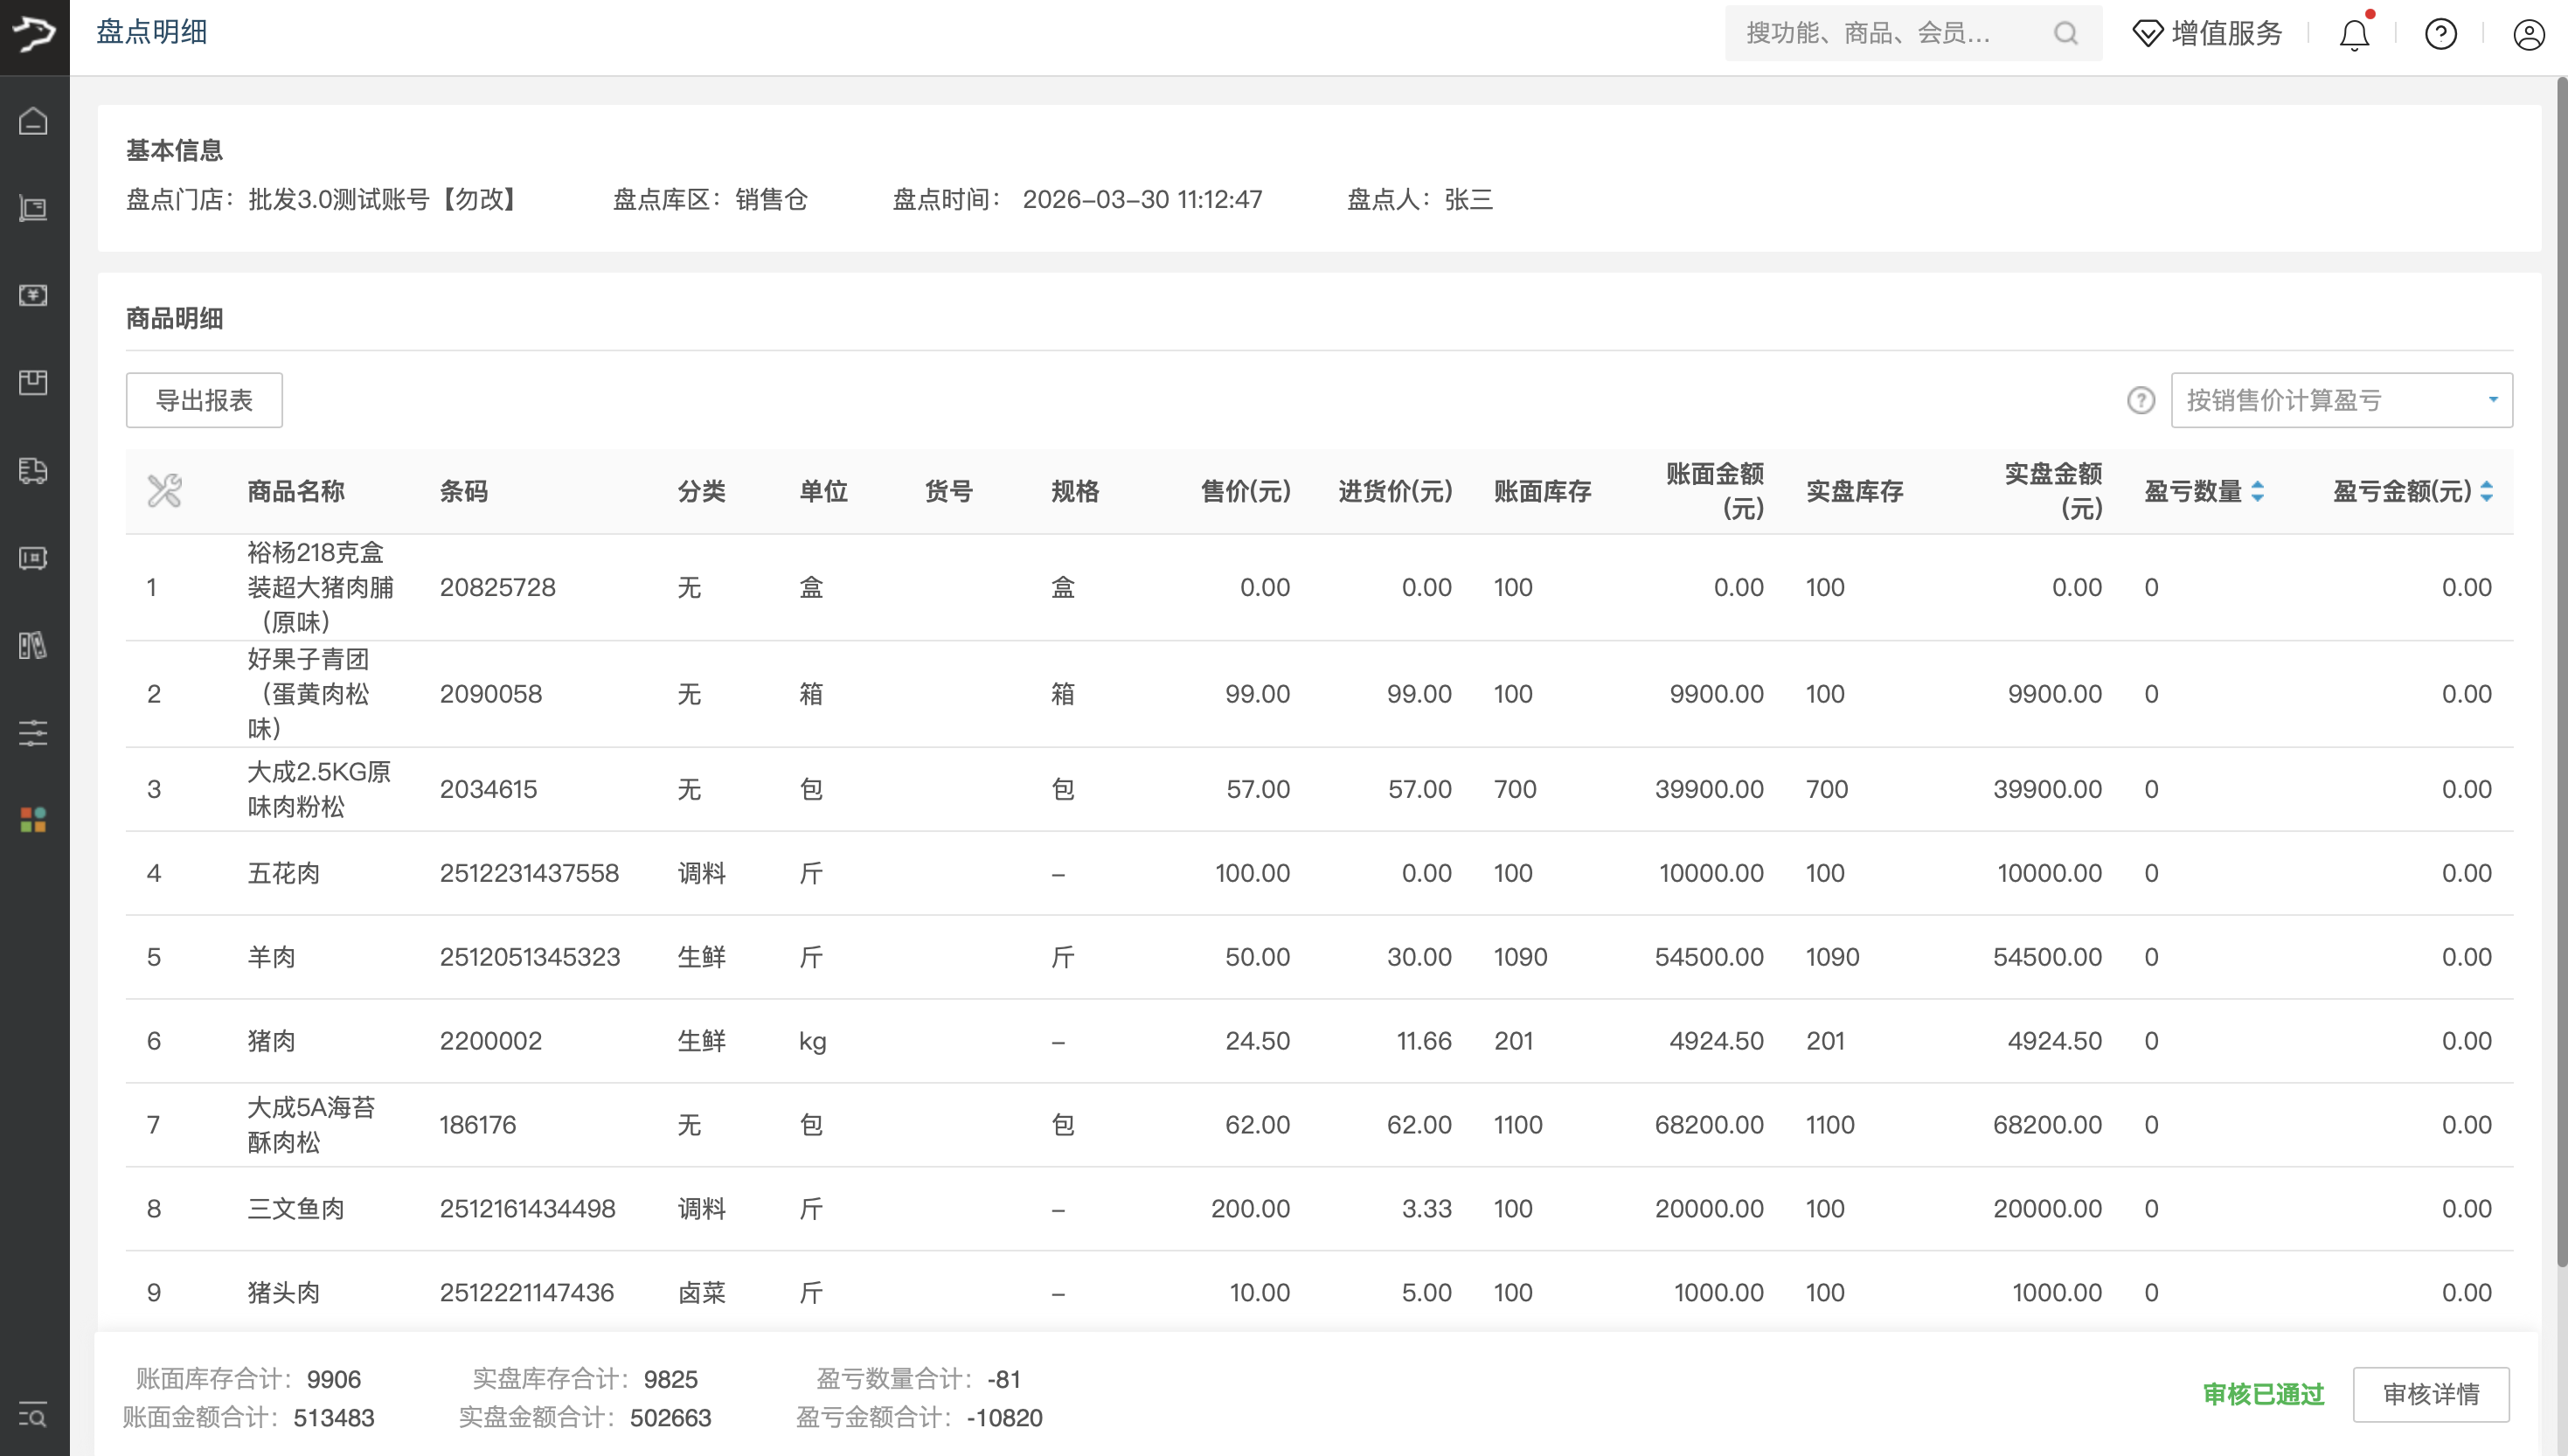This screenshot has width=2568, height=1456.
Task: Open 增值服务 menu item
Action: (2208, 34)
